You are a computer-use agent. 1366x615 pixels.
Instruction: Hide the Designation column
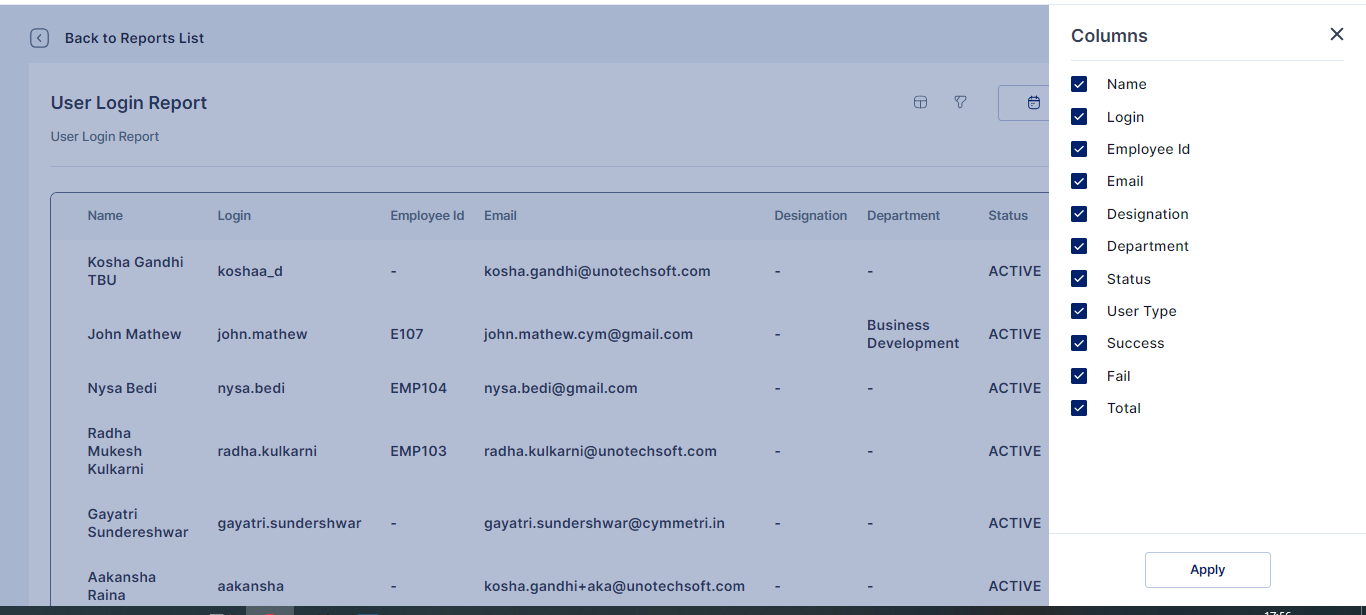pyautogui.click(x=1079, y=214)
